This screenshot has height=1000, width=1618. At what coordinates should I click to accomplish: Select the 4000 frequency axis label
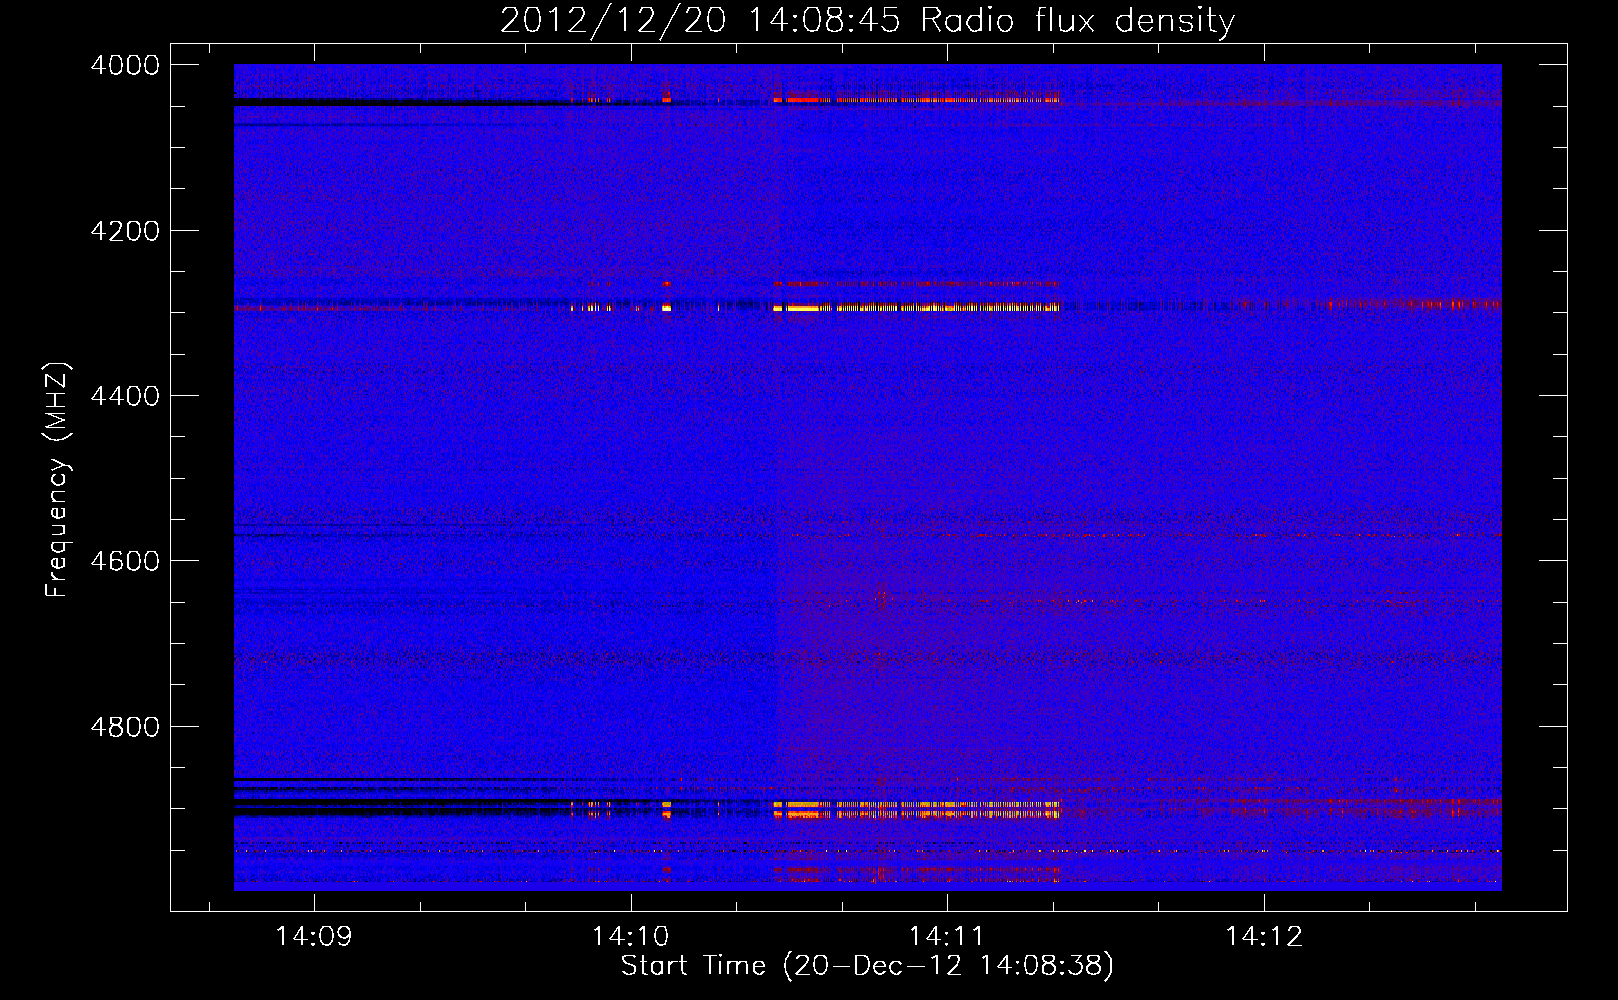tap(125, 66)
